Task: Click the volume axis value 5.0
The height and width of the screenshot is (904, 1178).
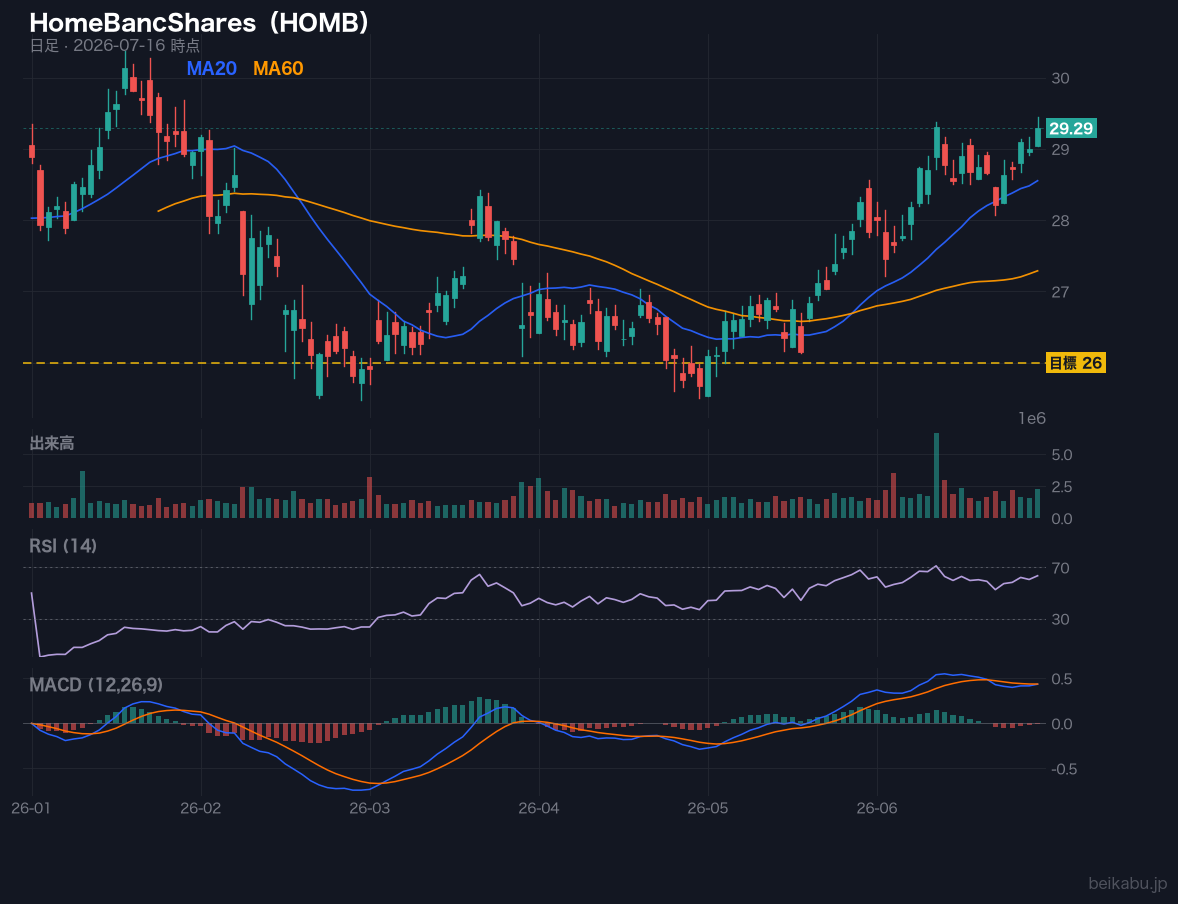Action: click(x=1062, y=455)
